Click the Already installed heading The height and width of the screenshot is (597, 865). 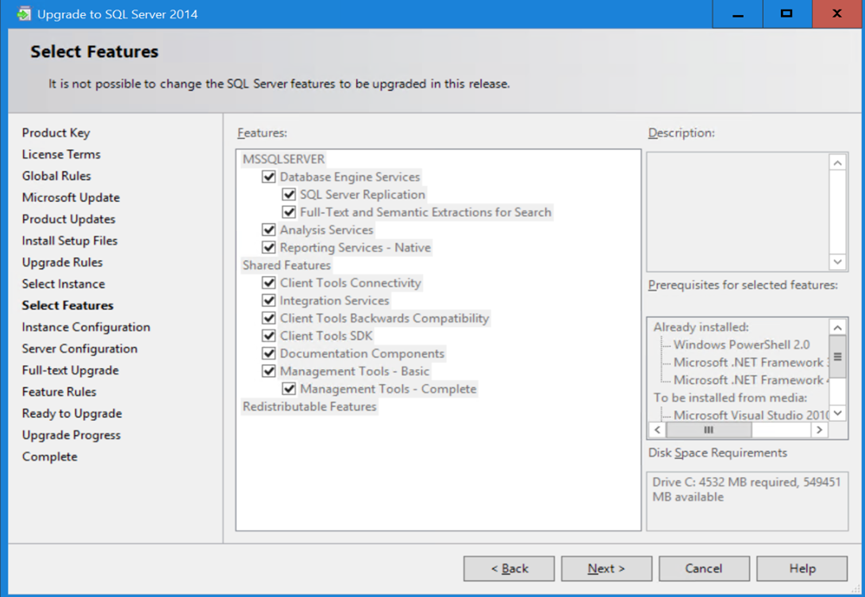701,327
